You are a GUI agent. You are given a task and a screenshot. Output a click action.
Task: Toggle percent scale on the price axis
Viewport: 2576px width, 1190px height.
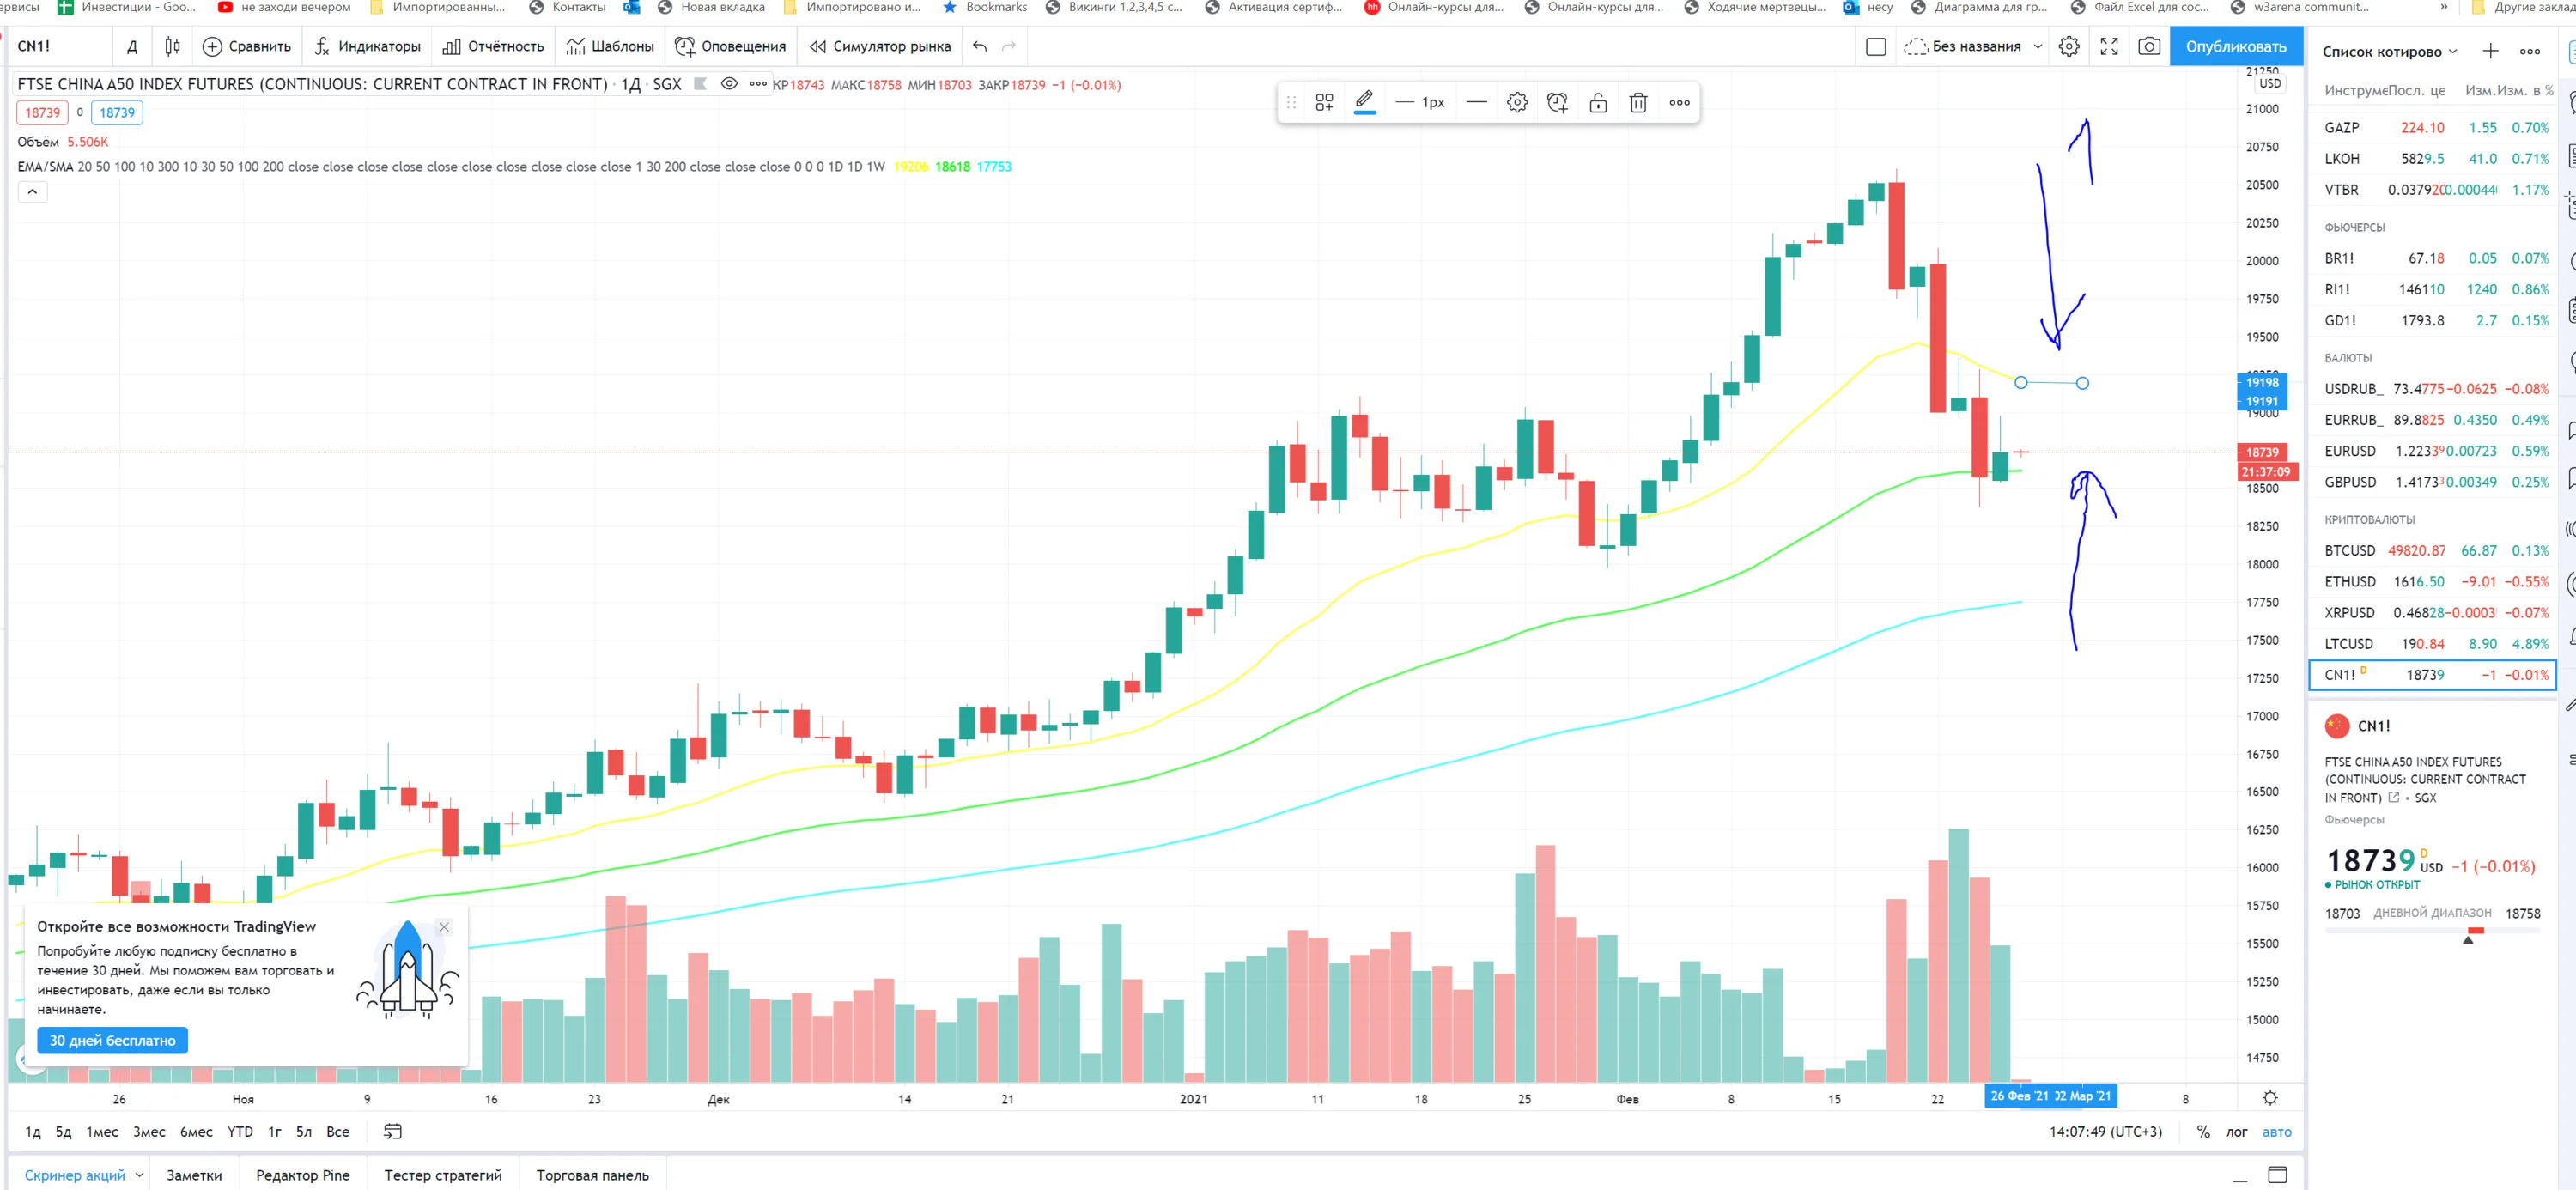(2203, 1132)
